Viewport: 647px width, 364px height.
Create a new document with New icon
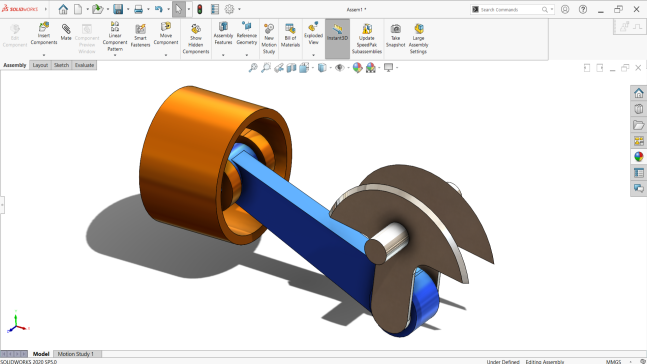78,9
